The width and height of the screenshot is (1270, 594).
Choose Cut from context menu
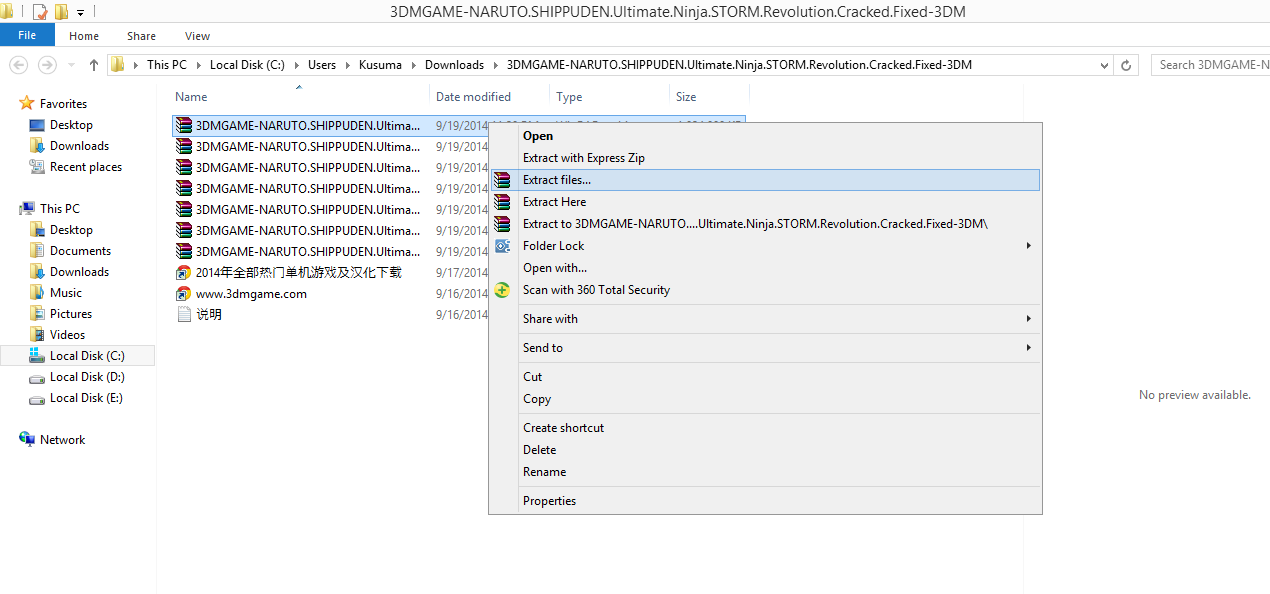click(765, 377)
